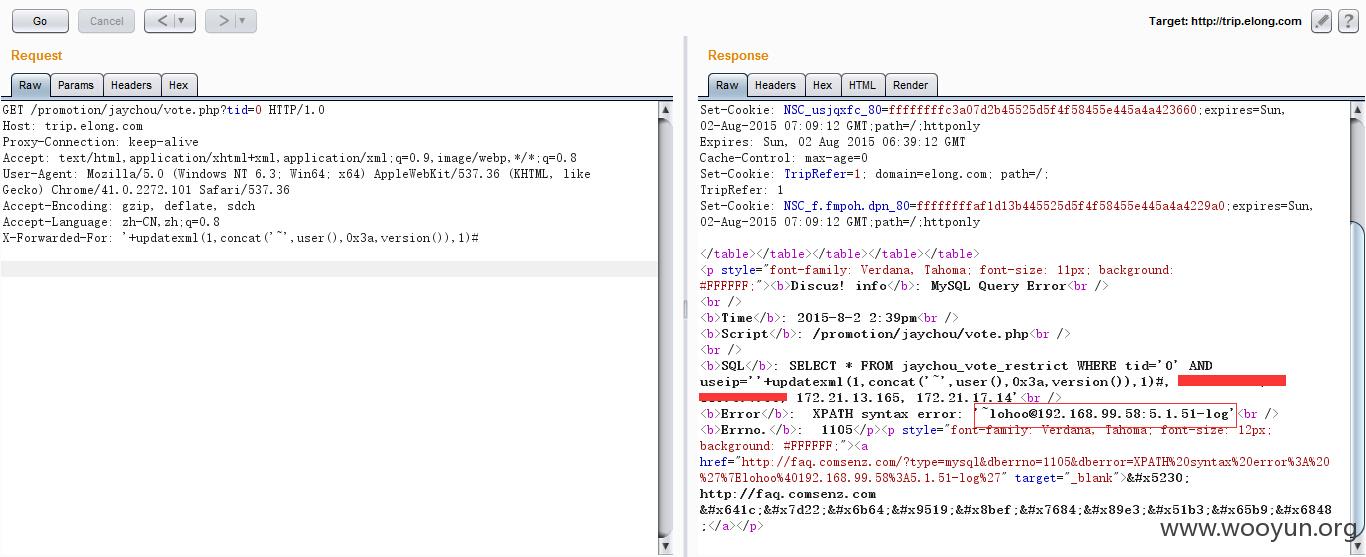
Task: Click 'Script: /promotion/jaychou/vote.php' response line
Action: coord(886,334)
